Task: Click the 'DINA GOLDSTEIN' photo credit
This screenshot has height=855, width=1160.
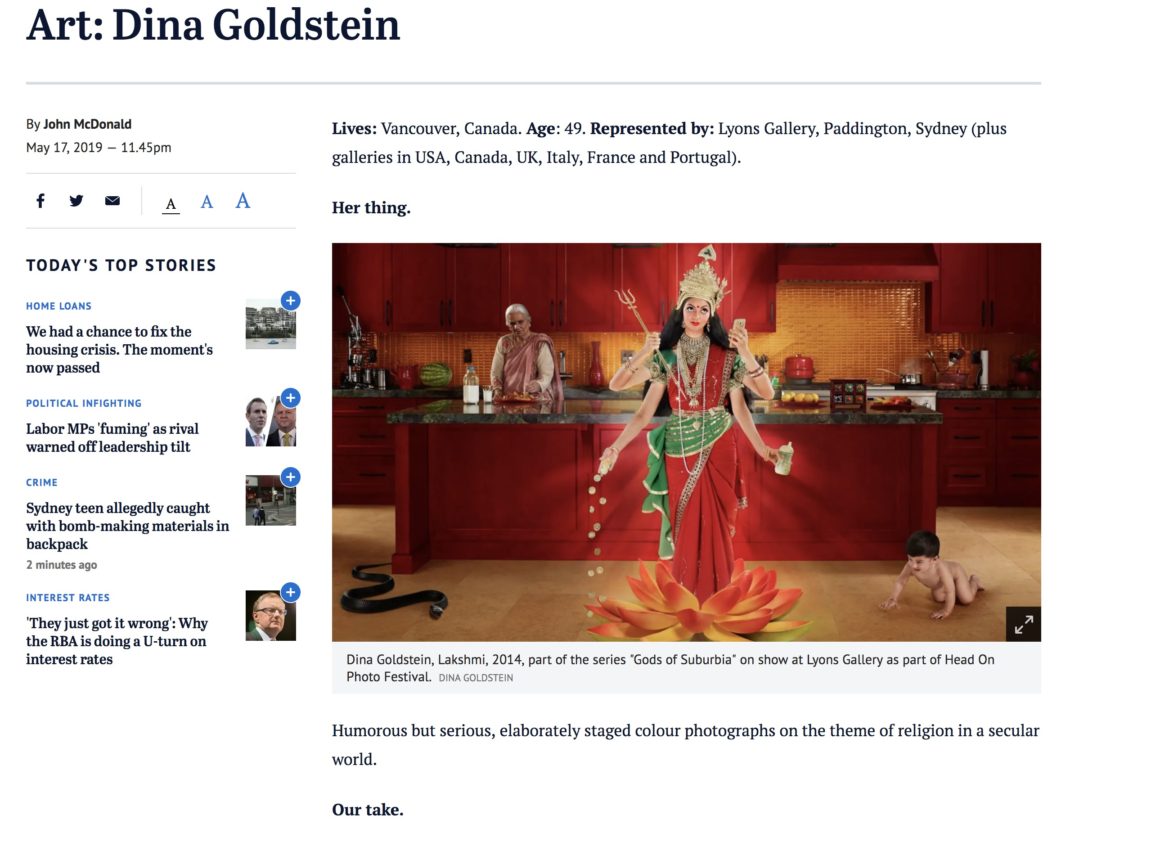Action: click(476, 677)
